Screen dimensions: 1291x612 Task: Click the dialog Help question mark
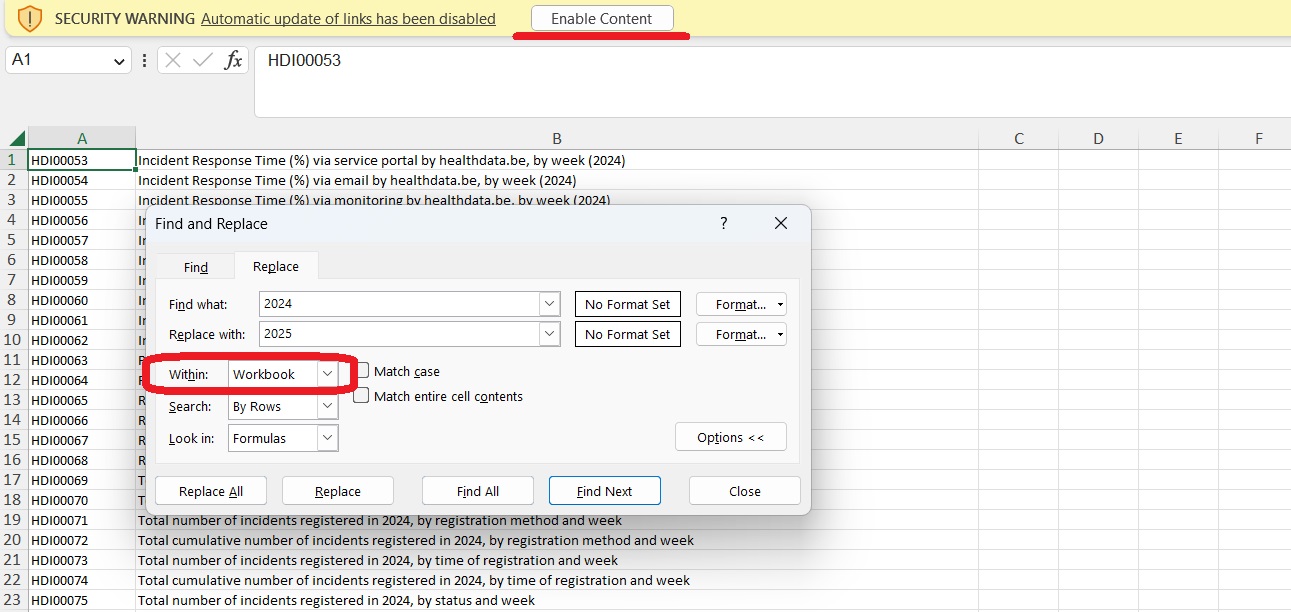point(724,224)
